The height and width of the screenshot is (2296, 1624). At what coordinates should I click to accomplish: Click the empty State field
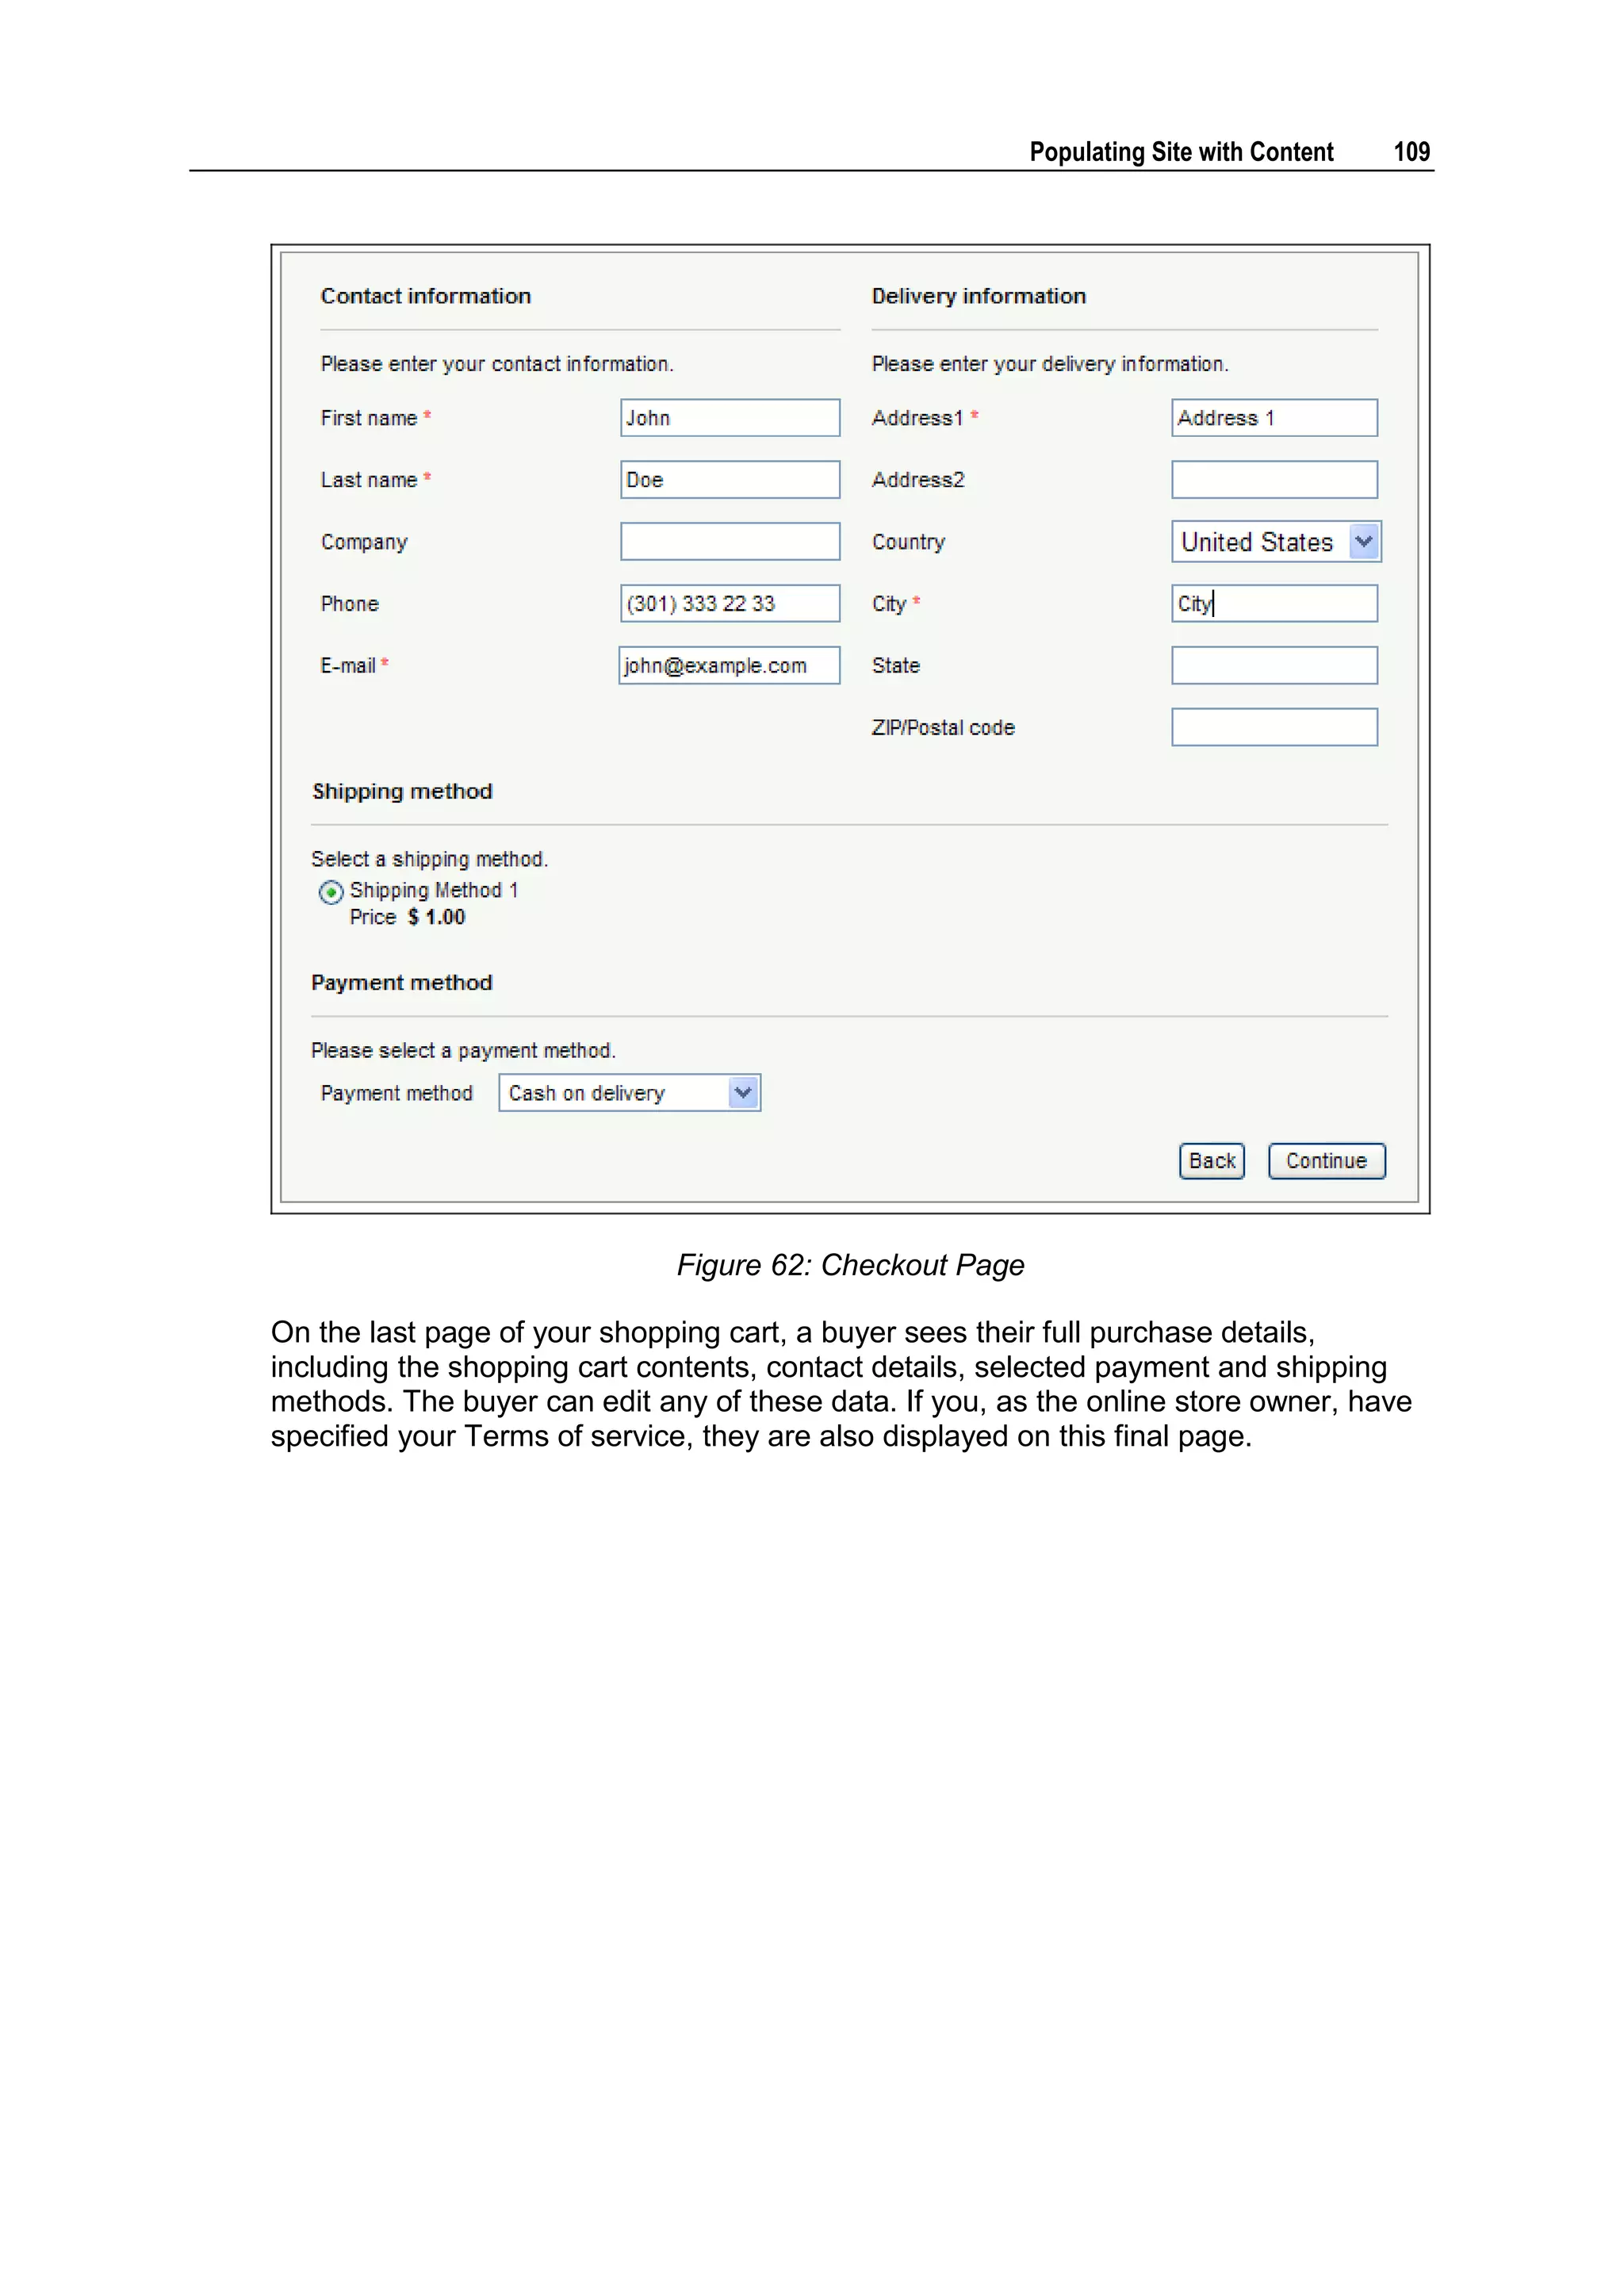point(1274,666)
